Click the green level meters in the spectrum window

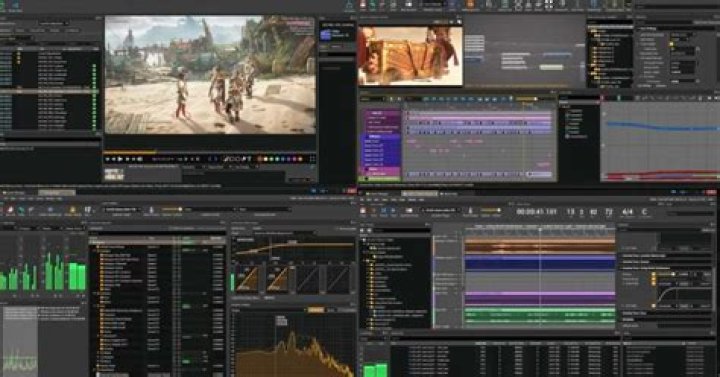coord(43,271)
